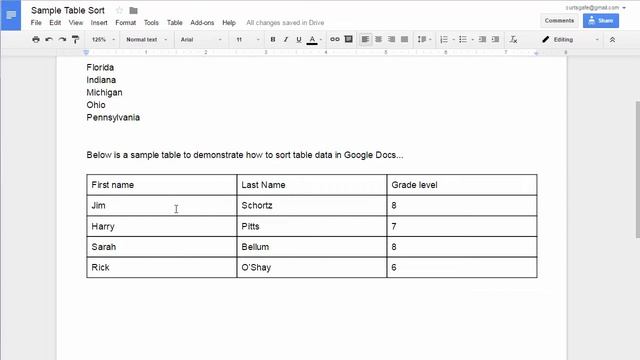Viewport: 640px width, 360px height.
Task: Click the Clear formatting icon
Action: click(513, 40)
